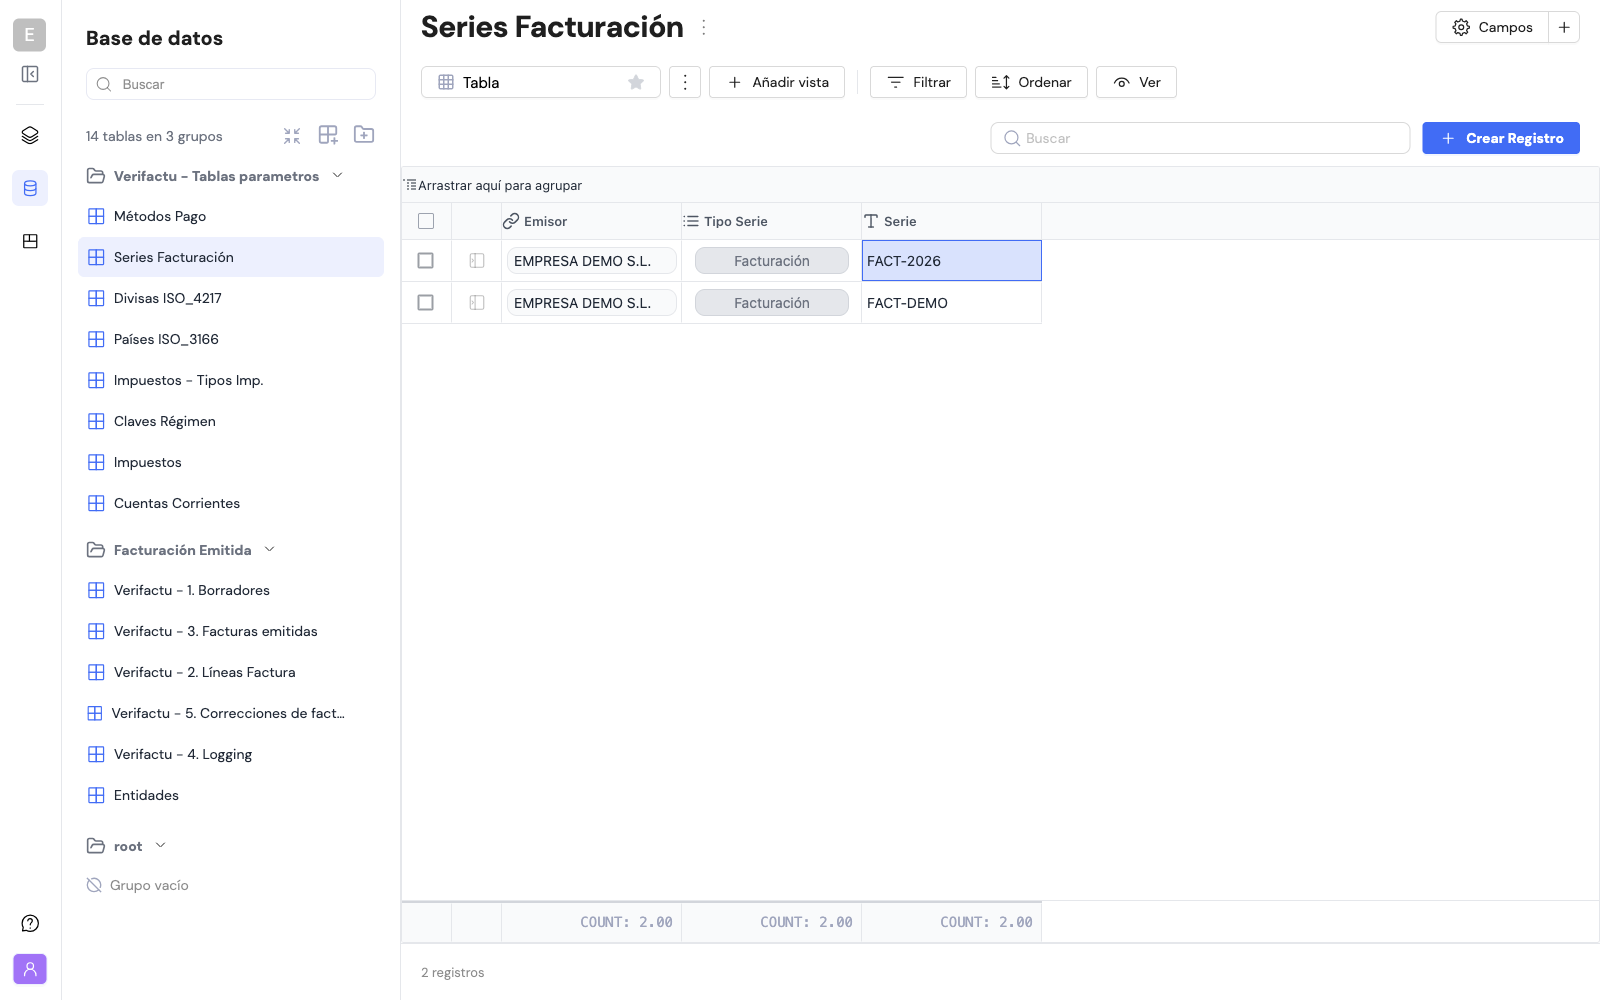This screenshot has width=1600, height=1000.
Task: Open the layout grid icon in left rail
Action: 30,241
